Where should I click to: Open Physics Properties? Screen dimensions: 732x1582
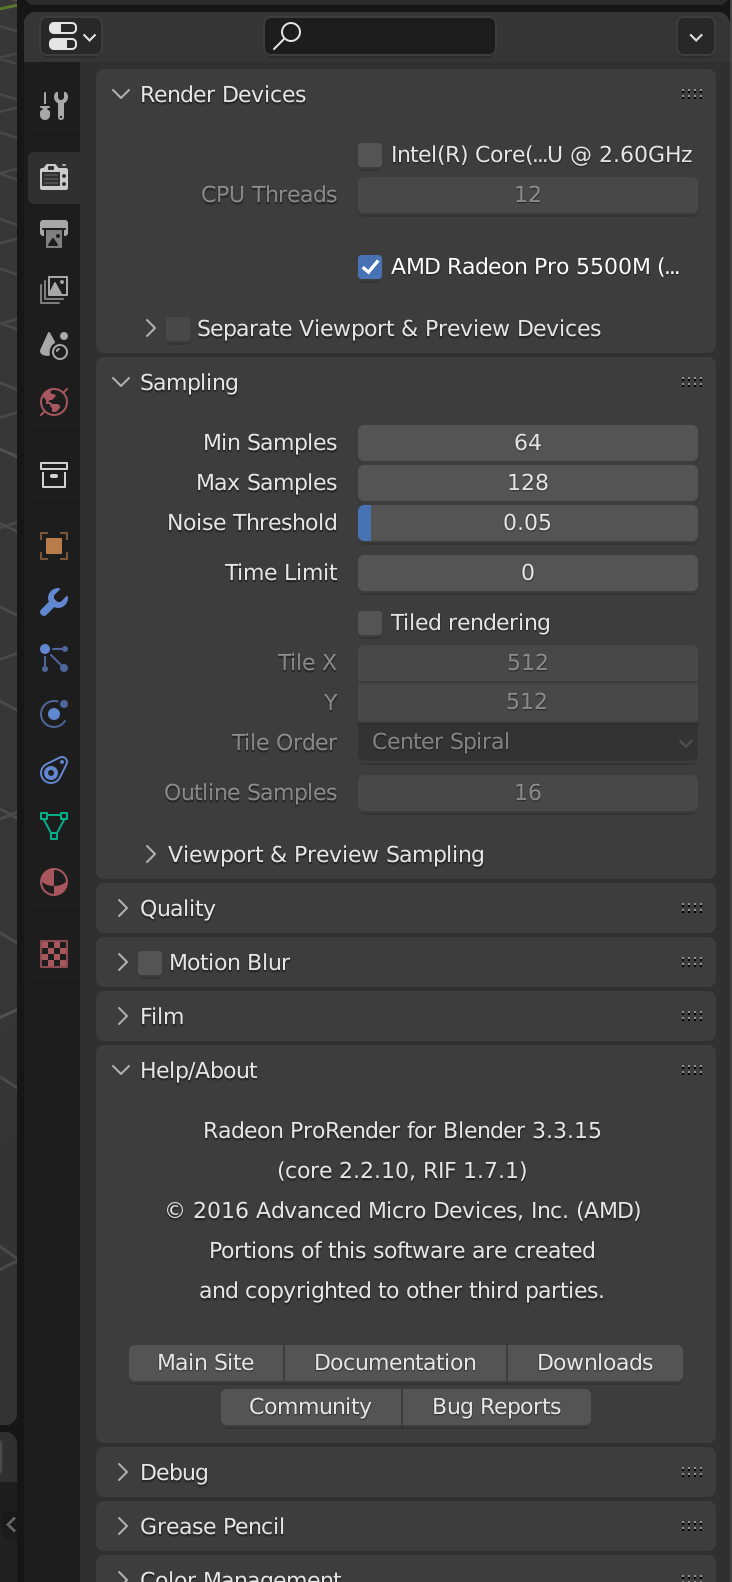[53, 713]
